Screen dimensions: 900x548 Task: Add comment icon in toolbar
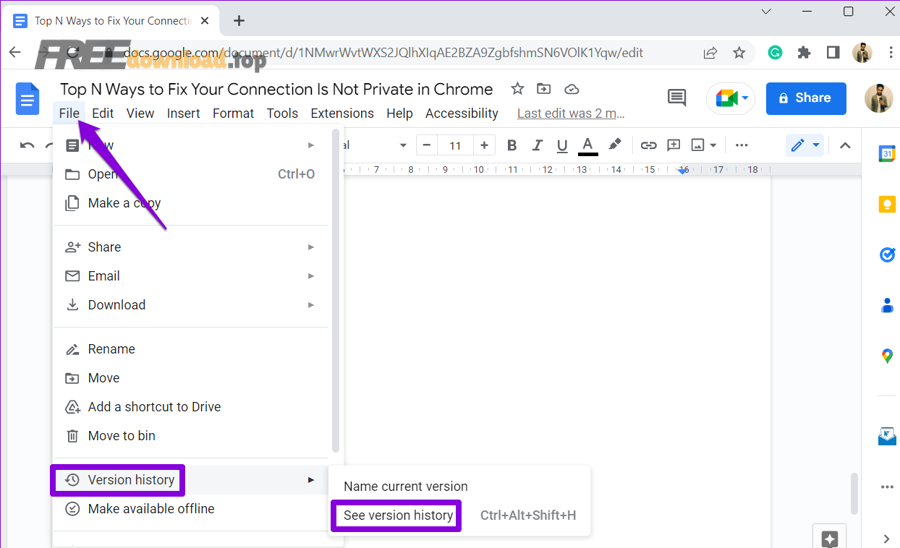click(673, 145)
